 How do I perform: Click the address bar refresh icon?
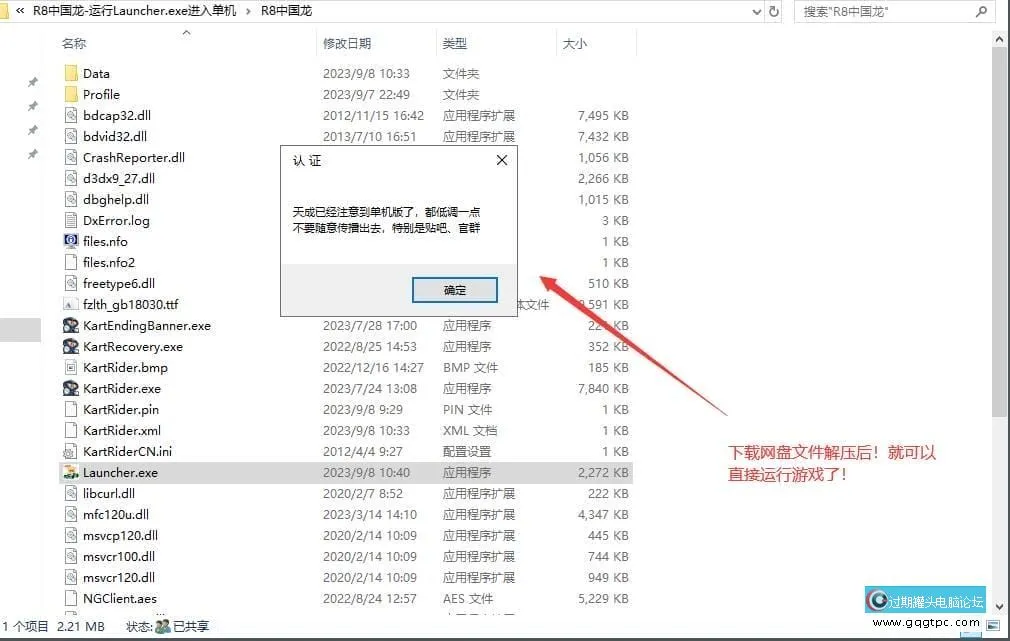pyautogui.click(x=776, y=11)
